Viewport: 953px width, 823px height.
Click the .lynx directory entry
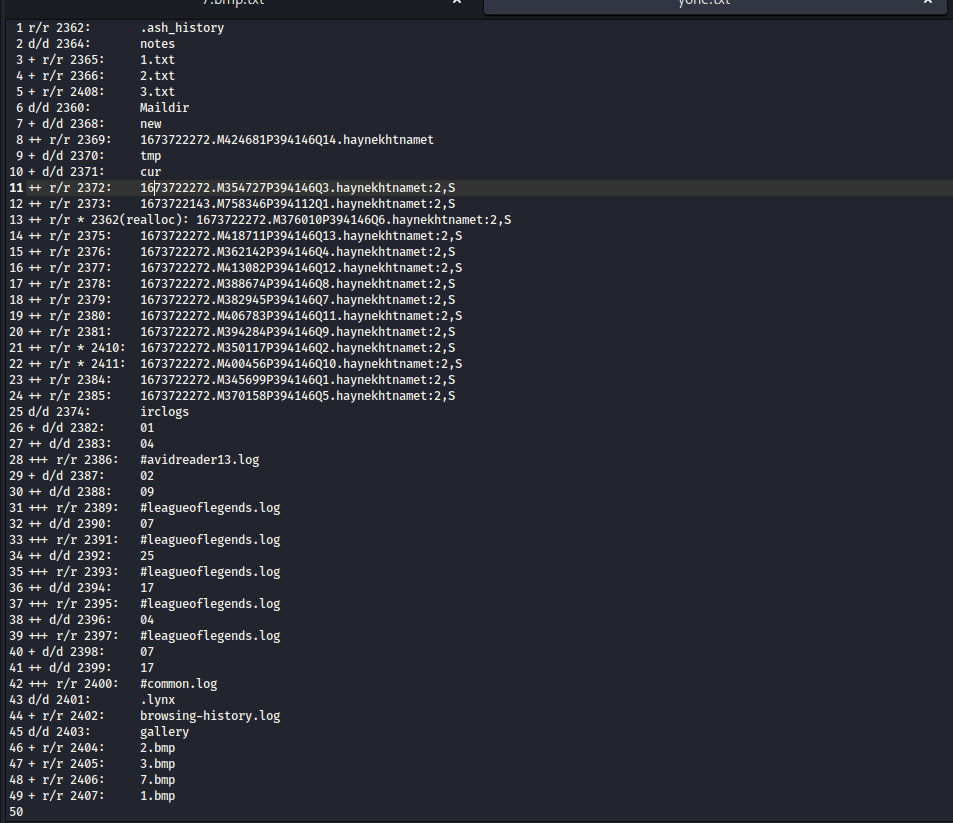pyautogui.click(x=157, y=700)
